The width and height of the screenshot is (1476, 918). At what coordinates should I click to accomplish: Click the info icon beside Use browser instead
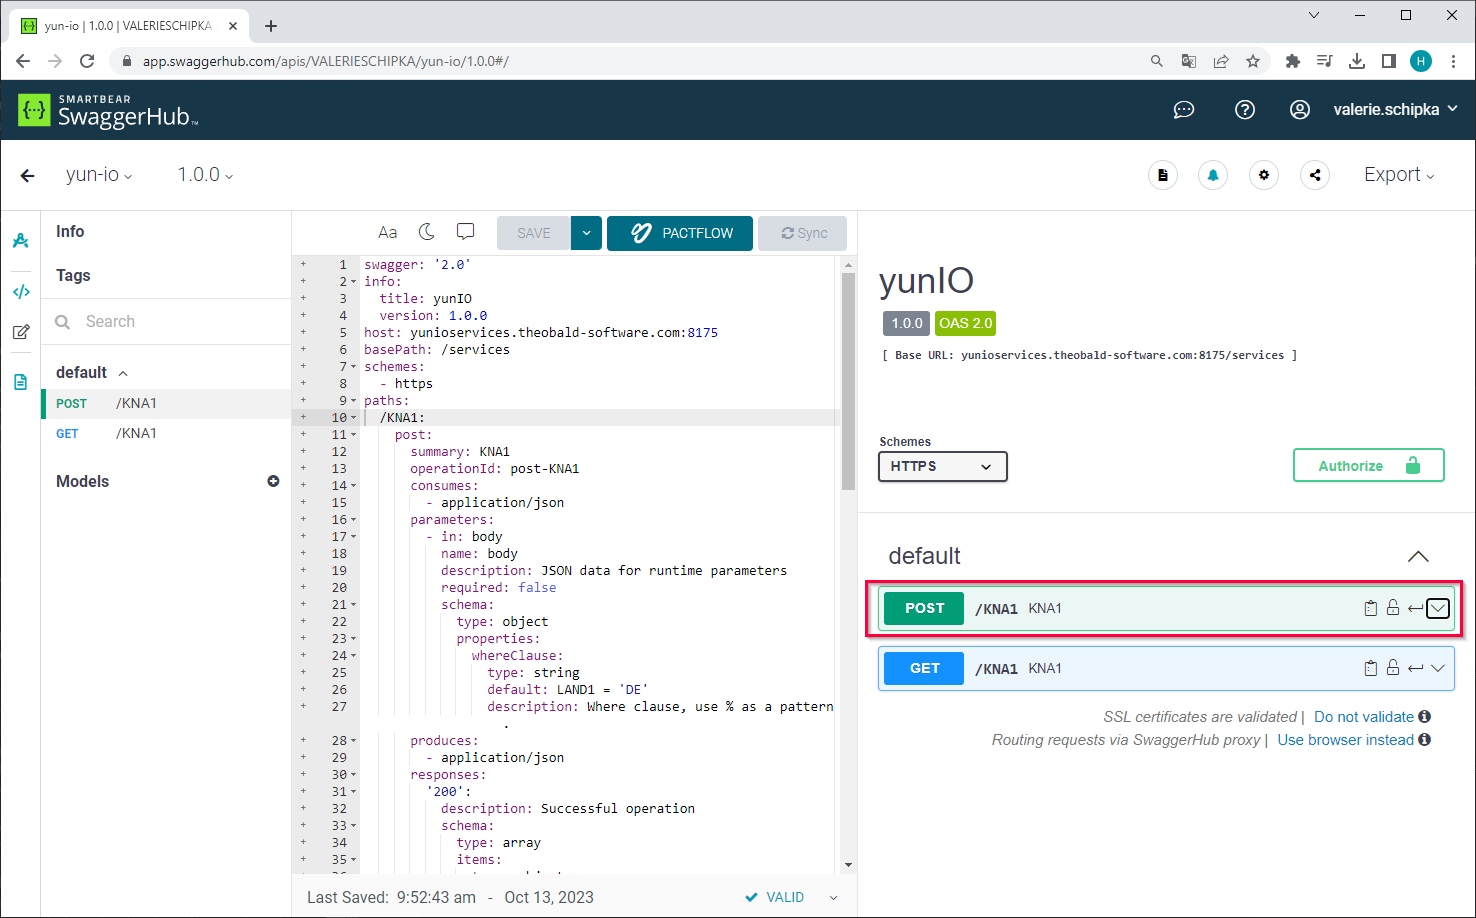[x=1425, y=739]
